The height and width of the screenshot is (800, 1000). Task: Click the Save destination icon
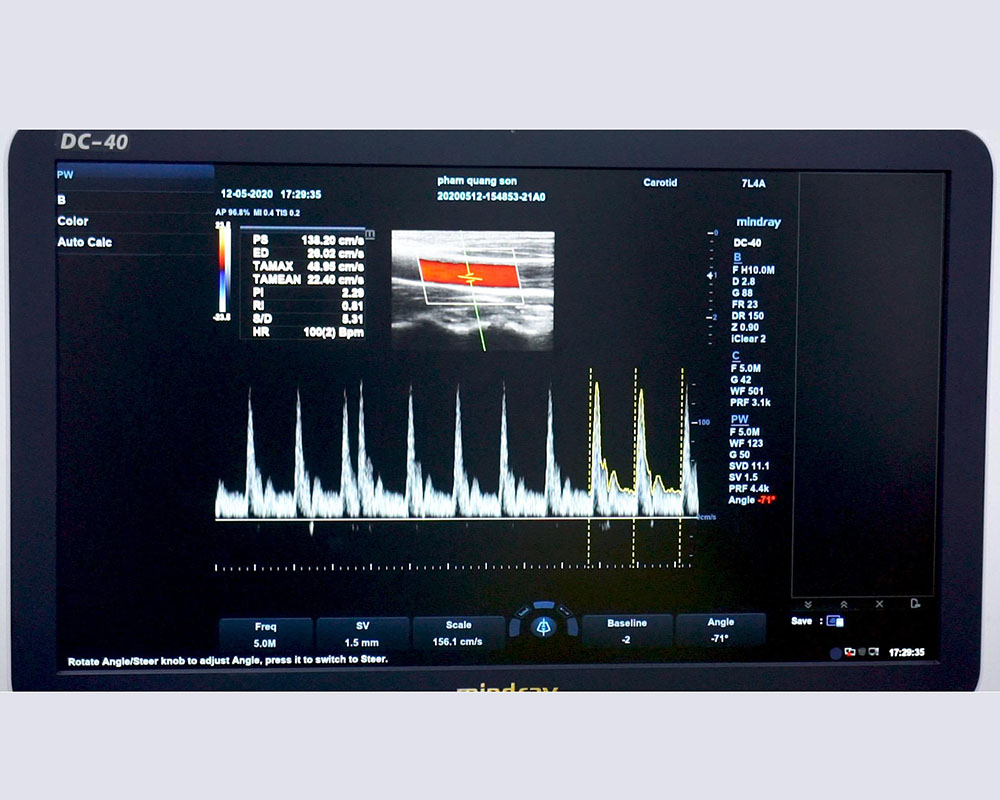click(x=834, y=621)
